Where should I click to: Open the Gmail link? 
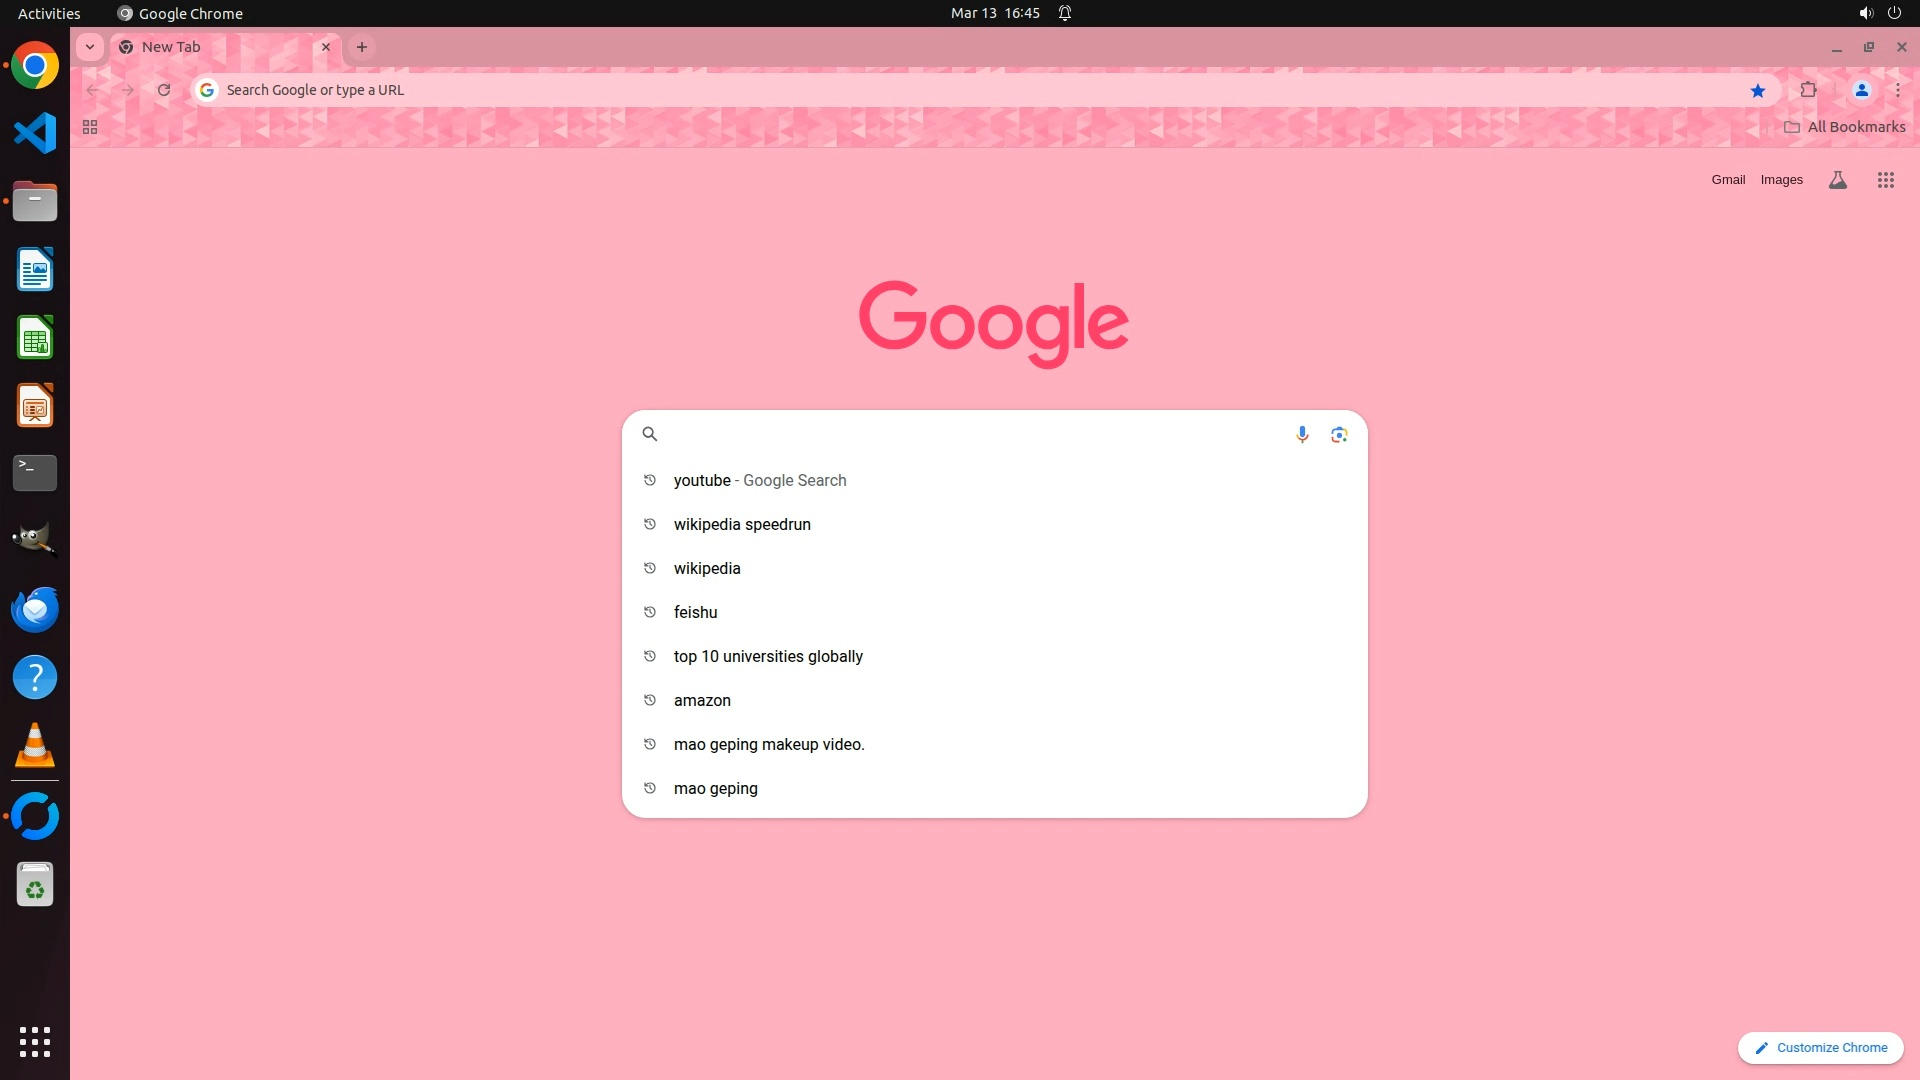click(x=1727, y=180)
